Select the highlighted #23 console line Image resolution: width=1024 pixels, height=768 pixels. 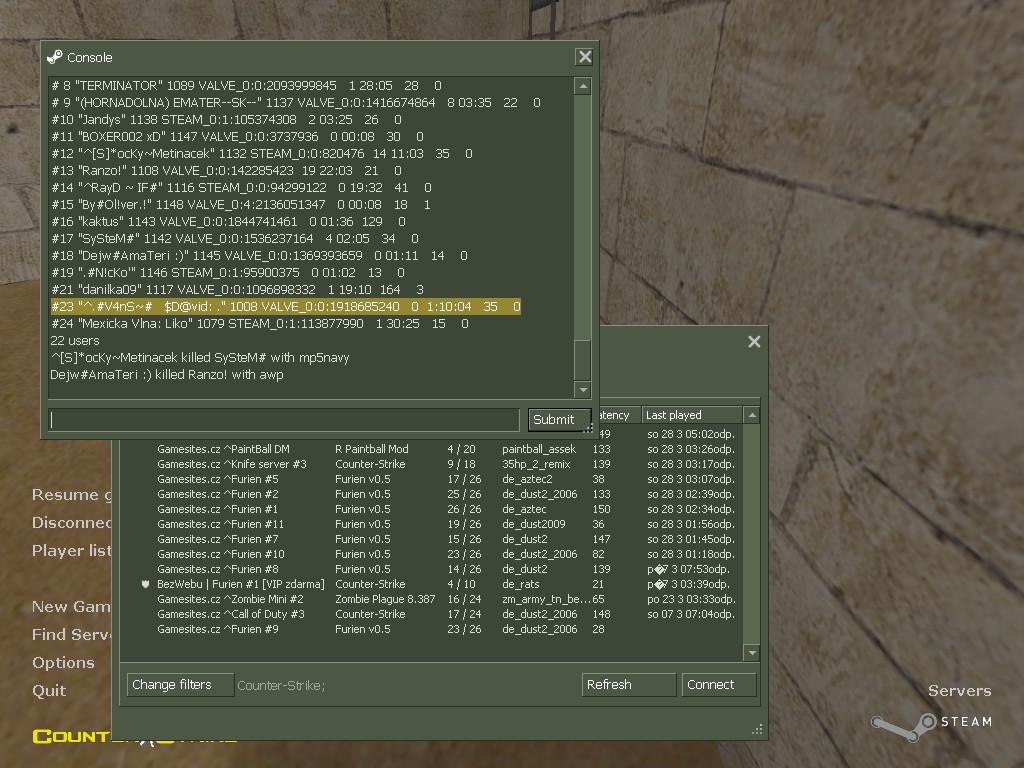[286, 307]
